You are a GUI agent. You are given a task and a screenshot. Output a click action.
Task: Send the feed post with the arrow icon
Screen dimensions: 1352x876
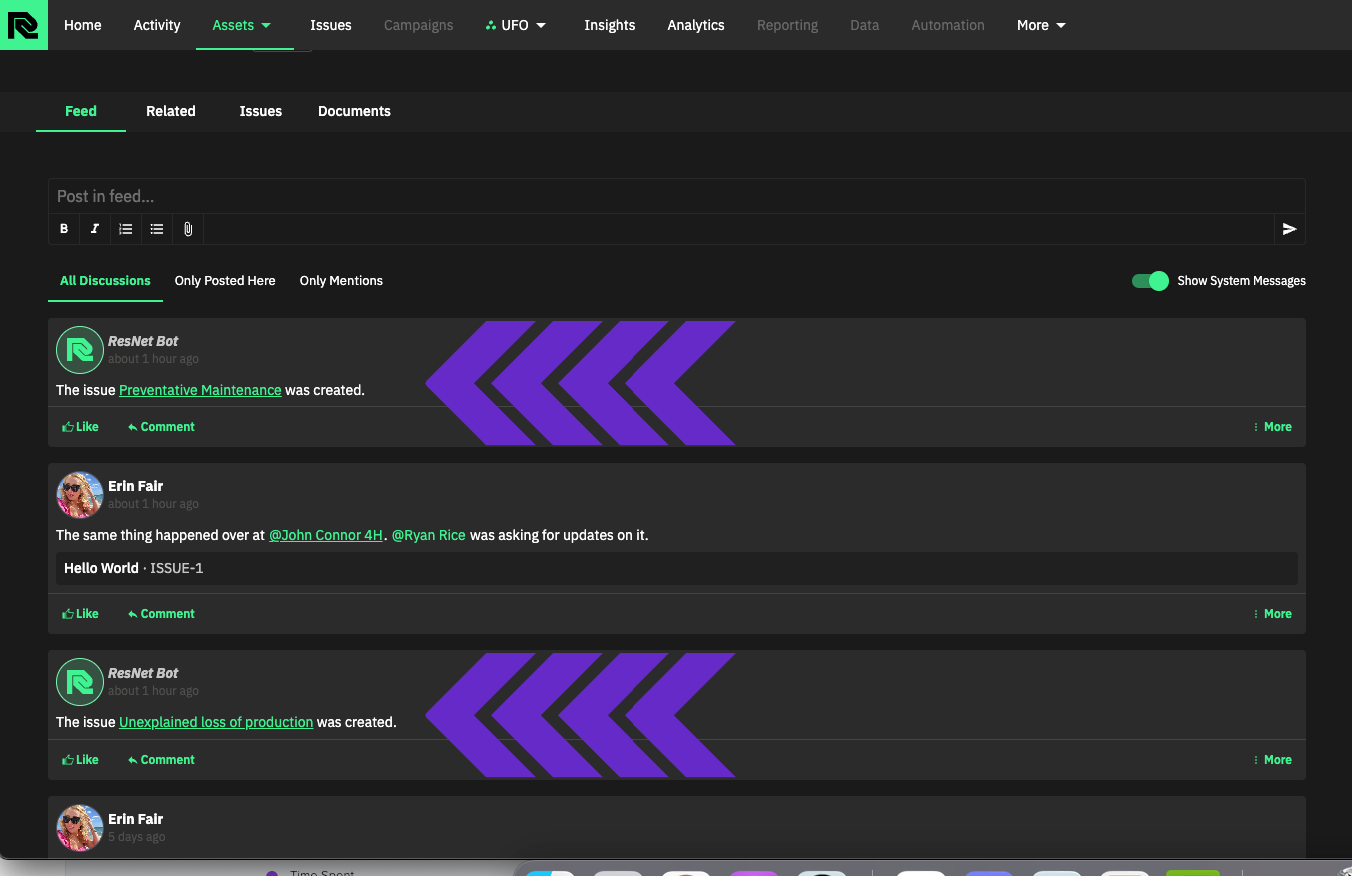(x=1289, y=229)
